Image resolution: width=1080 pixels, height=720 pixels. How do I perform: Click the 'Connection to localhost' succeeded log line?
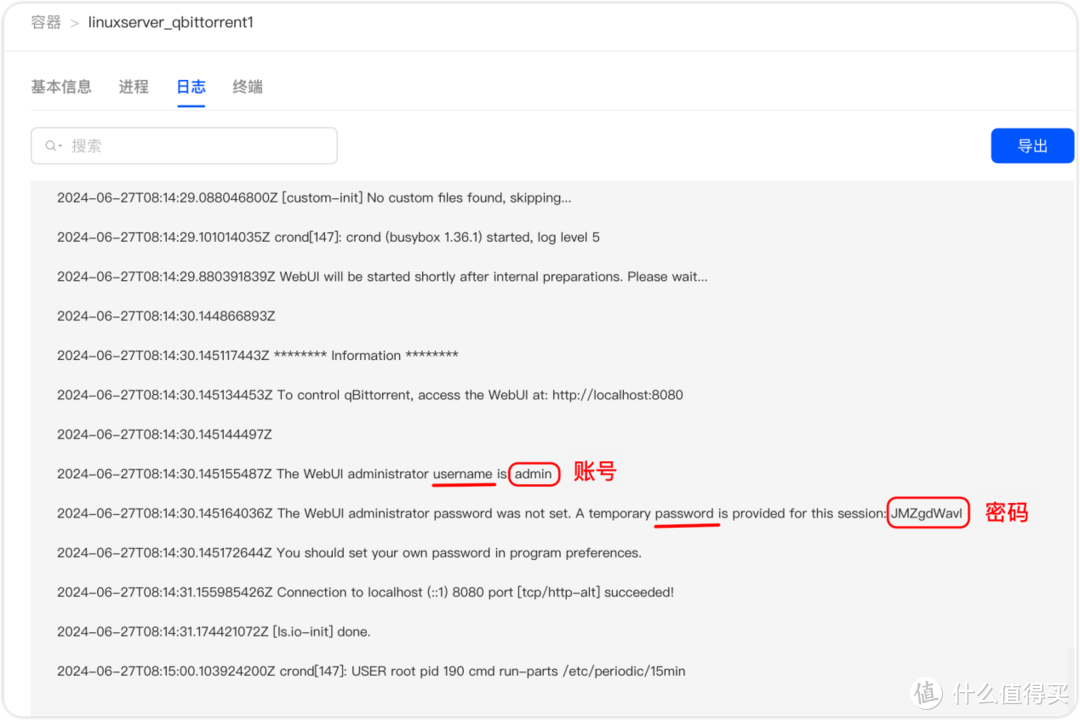[x=365, y=592]
